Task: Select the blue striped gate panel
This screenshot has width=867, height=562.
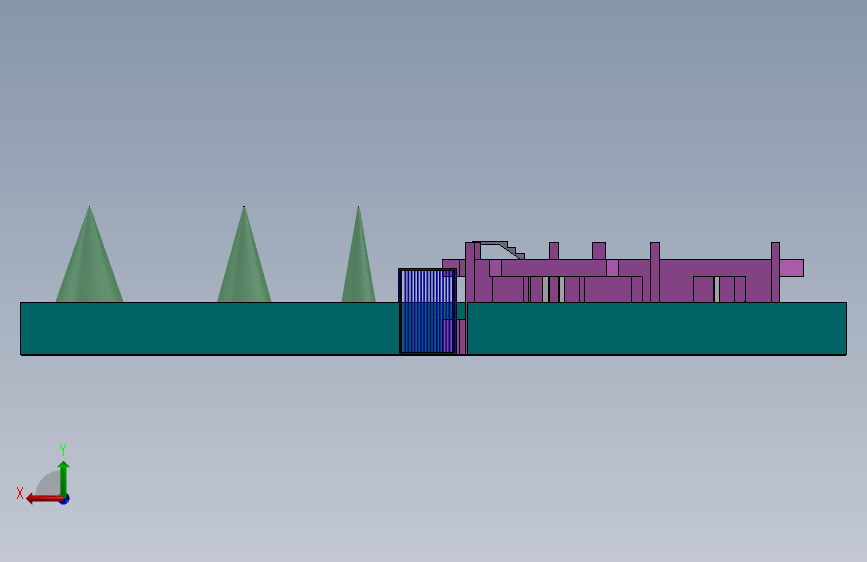Action: tap(427, 311)
